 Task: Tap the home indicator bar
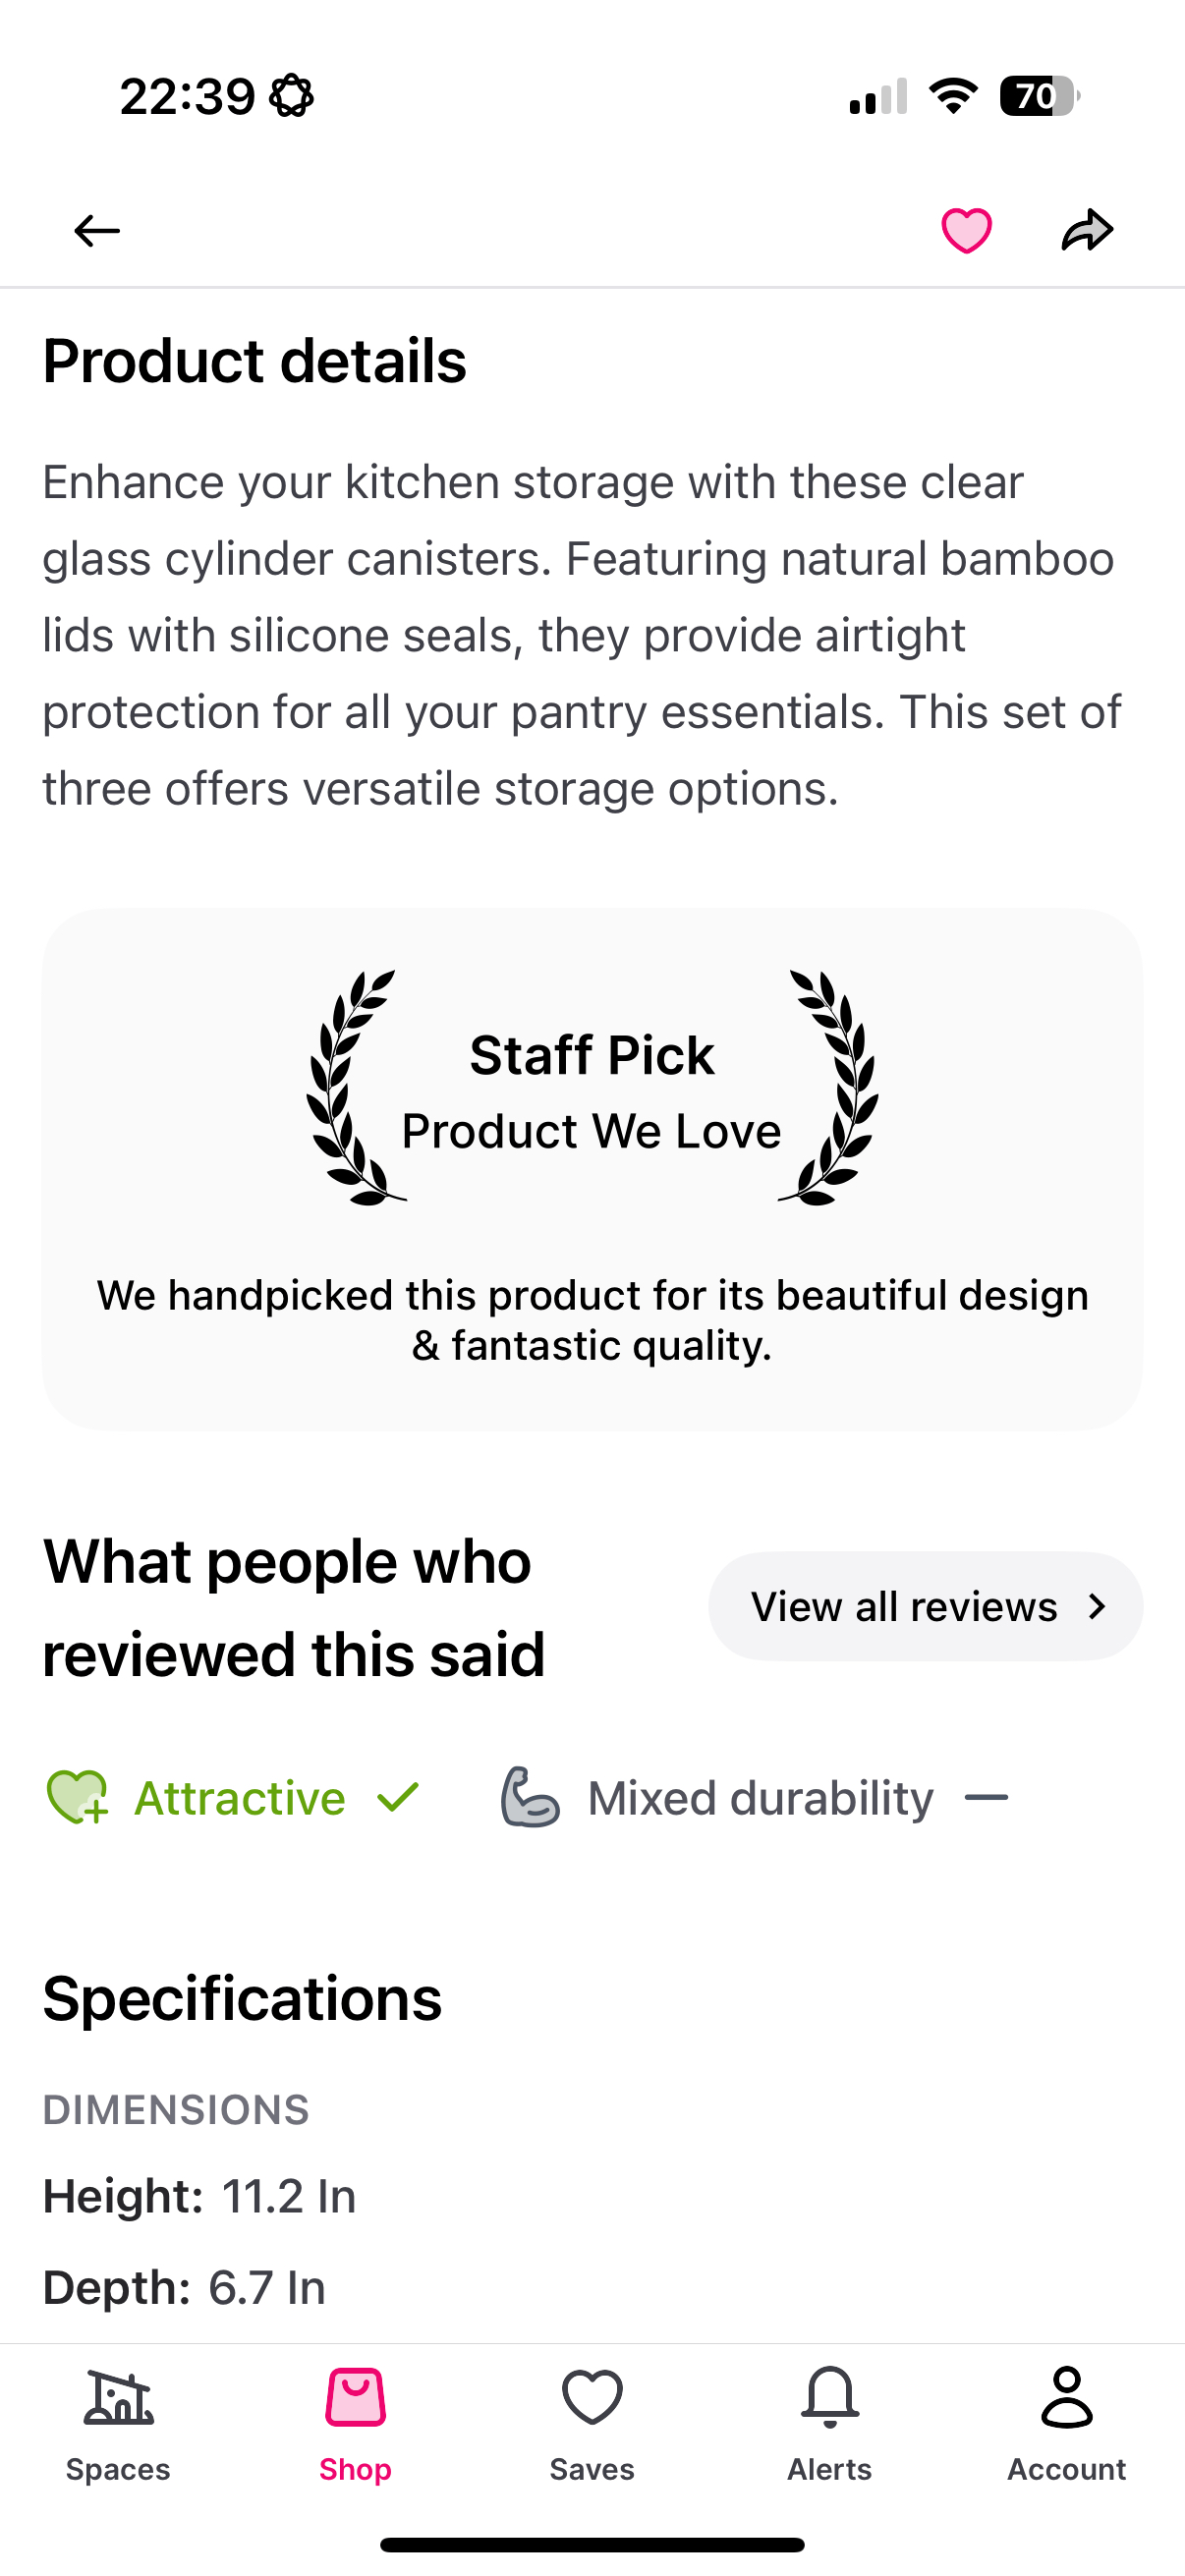click(x=592, y=2544)
